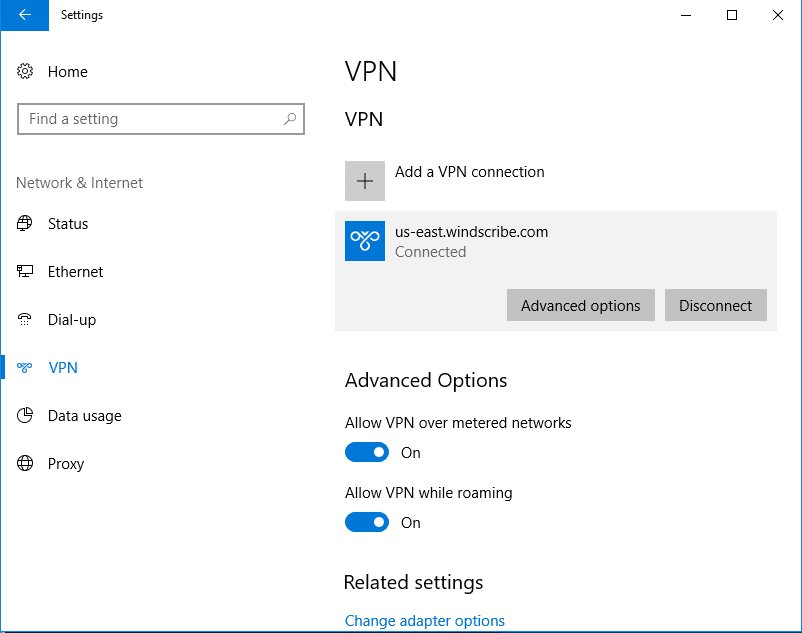802x633 pixels.
Task: Click the Home gear icon
Action: (26, 72)
